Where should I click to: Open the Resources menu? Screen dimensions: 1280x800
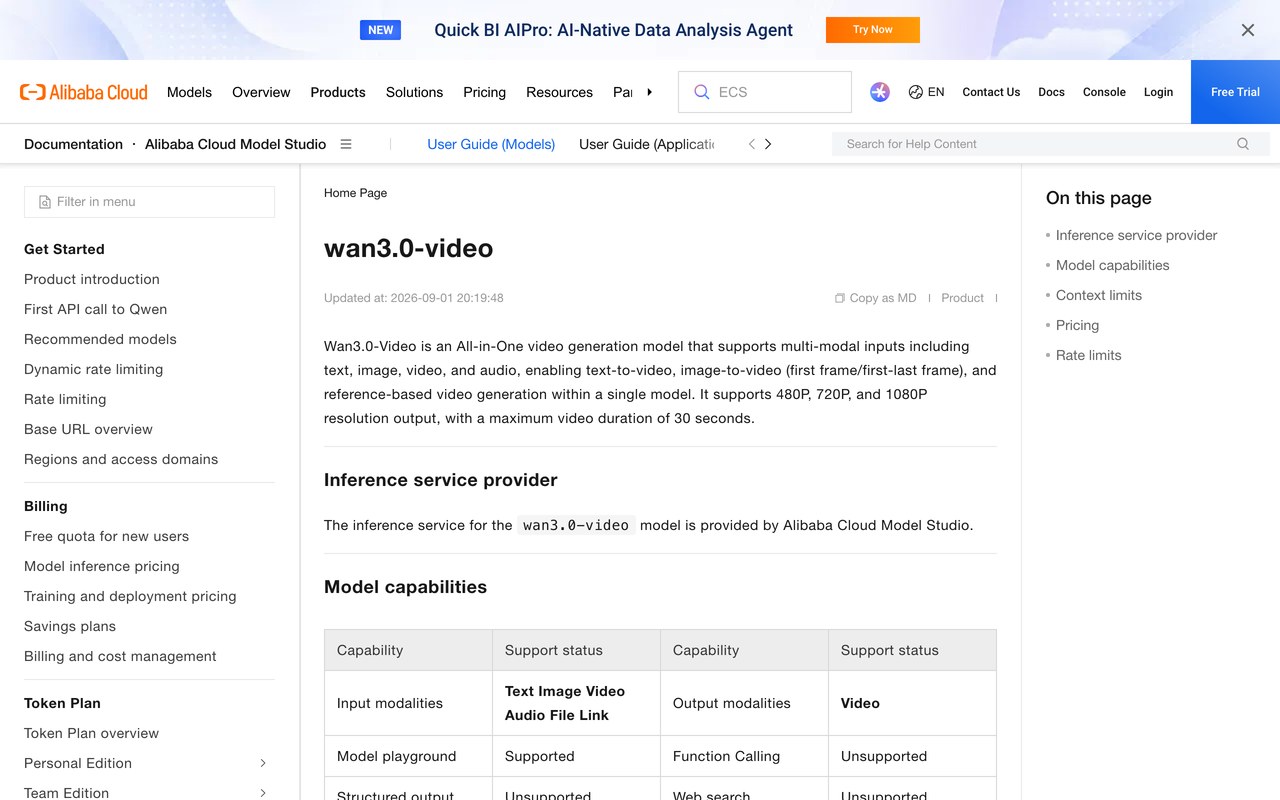[559, 92]
